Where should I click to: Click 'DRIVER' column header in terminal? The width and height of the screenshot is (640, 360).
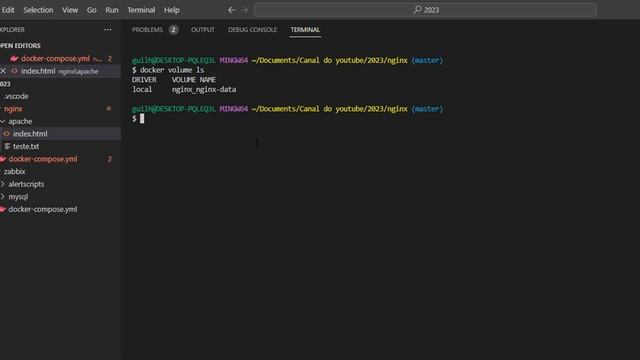point(144,80)
